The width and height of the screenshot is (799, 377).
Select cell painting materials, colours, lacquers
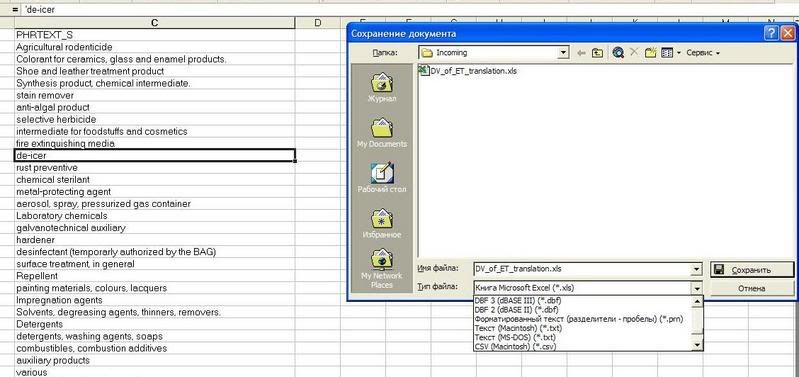154,288
